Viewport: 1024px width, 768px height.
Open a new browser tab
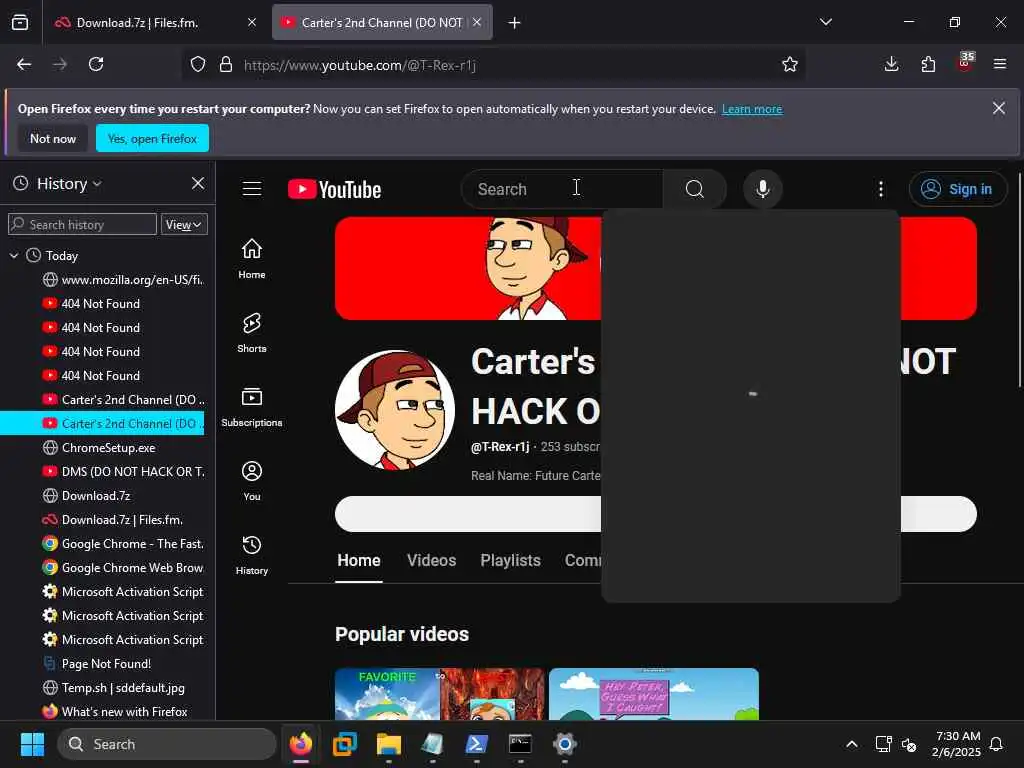pos(515,23)
